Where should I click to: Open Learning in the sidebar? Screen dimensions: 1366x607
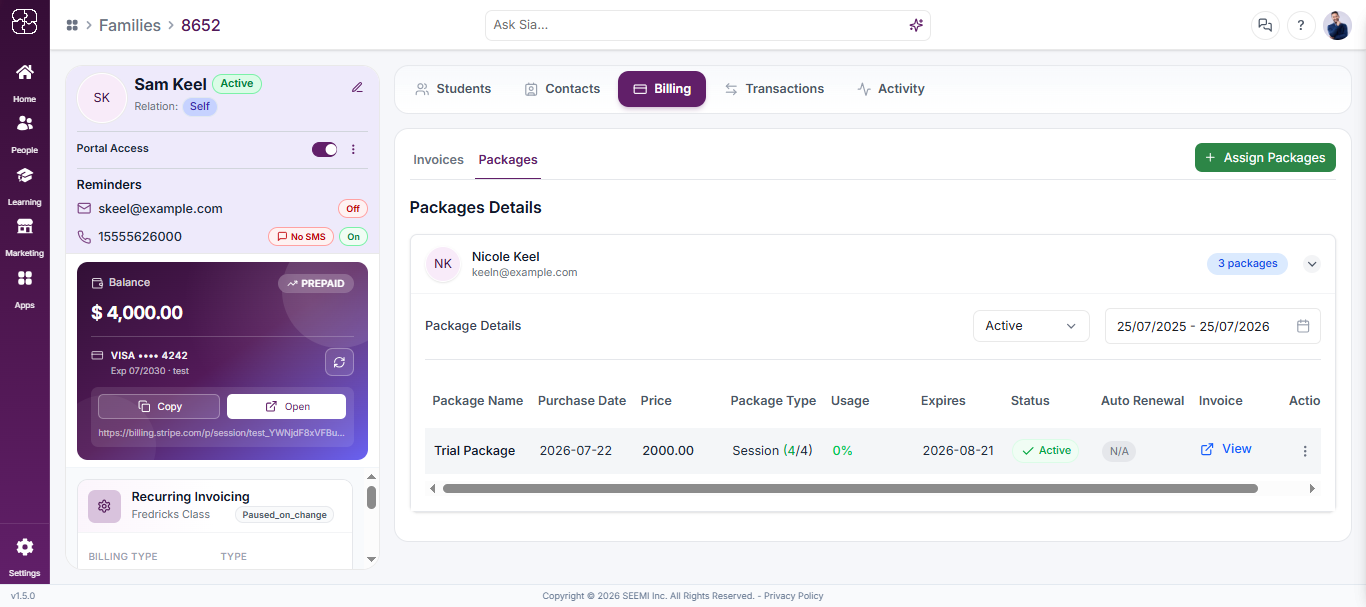24,185
